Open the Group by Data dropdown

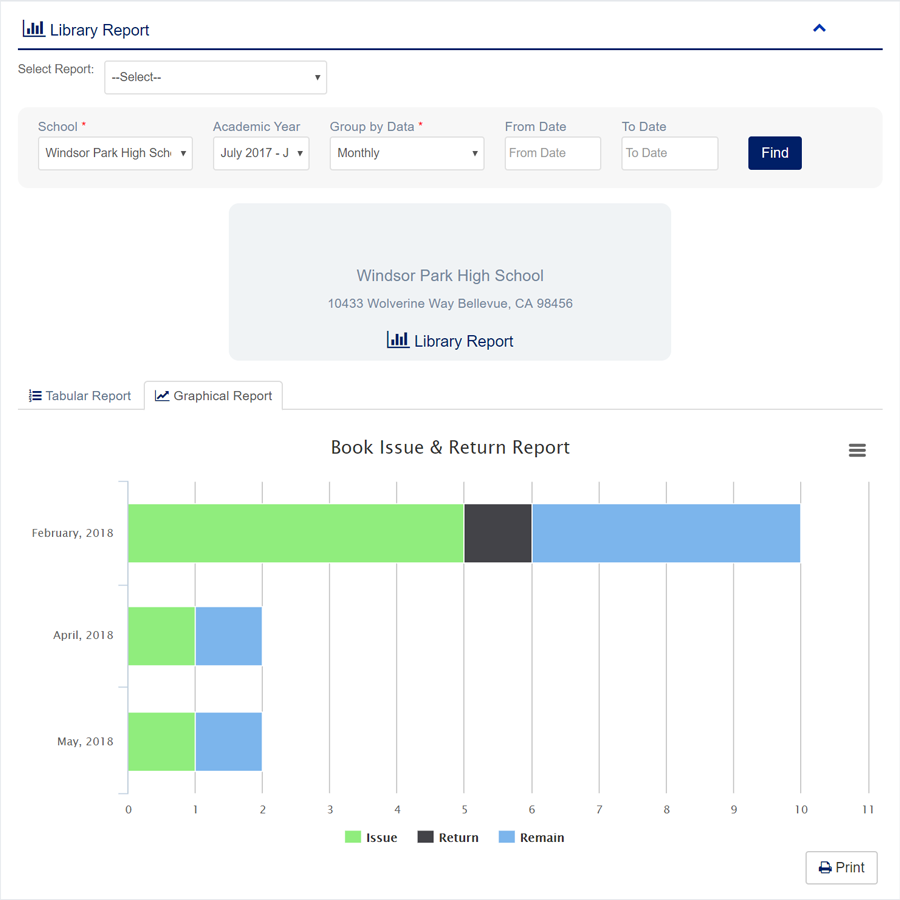pos(406,153)
